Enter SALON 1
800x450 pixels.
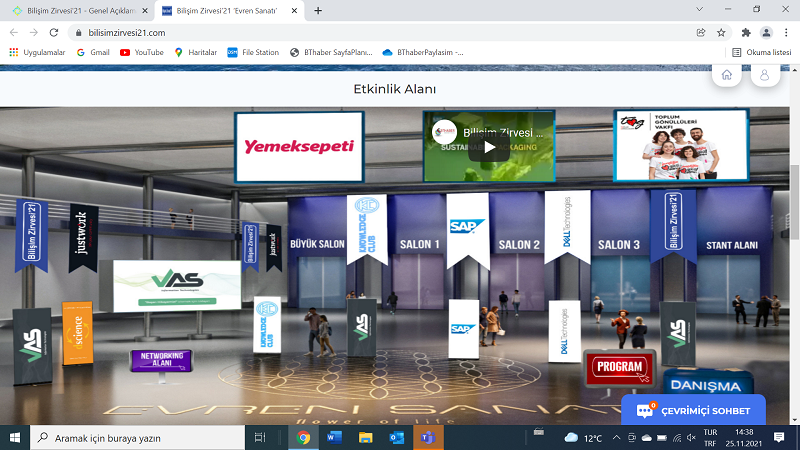[419, 280]
